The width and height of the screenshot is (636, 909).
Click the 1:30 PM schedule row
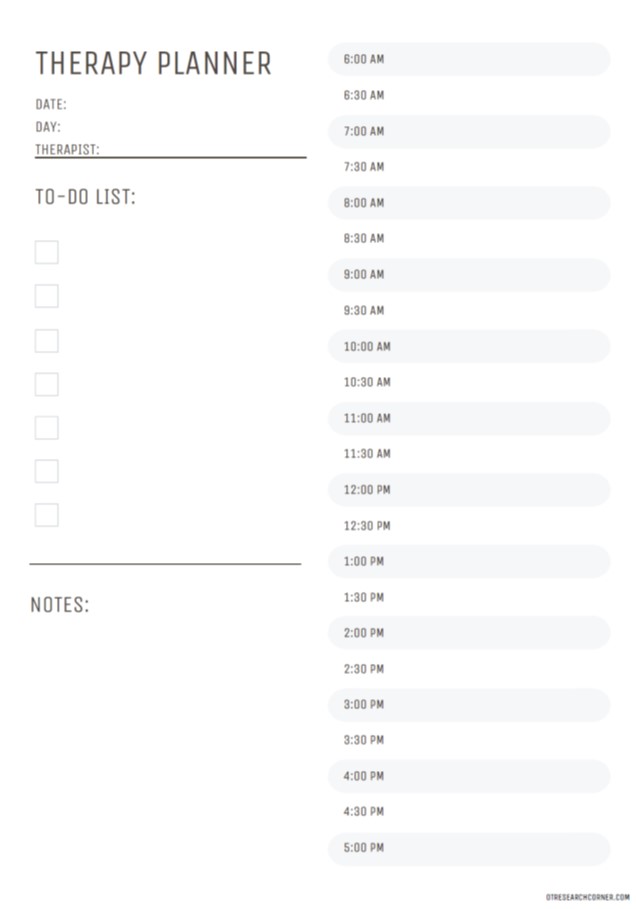click(x=468, y=597)
